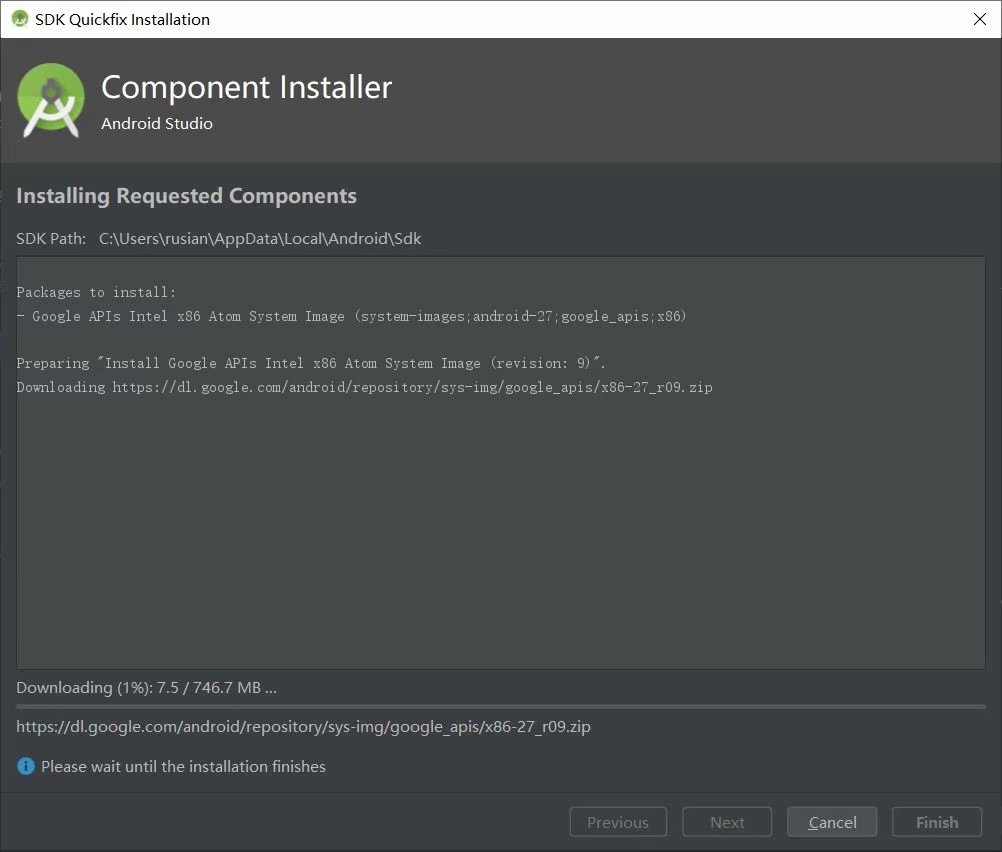
Task: Click the downloading progress text showing 746.7 MB
Action: click(x=146, y=687)
